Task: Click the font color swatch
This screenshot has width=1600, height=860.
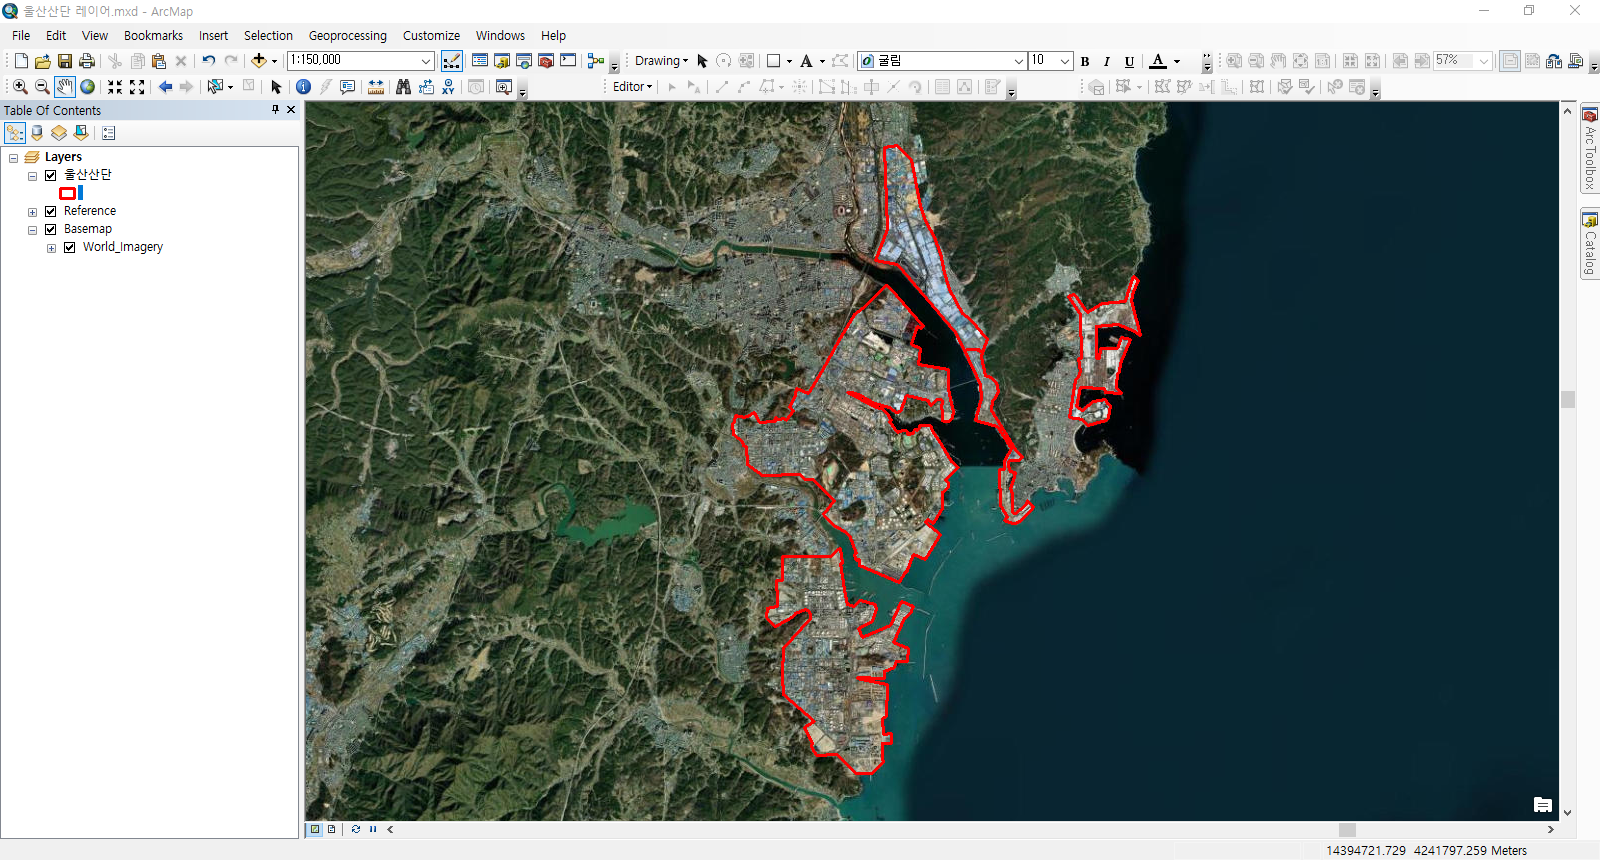Action: [x=1158, y=61]
